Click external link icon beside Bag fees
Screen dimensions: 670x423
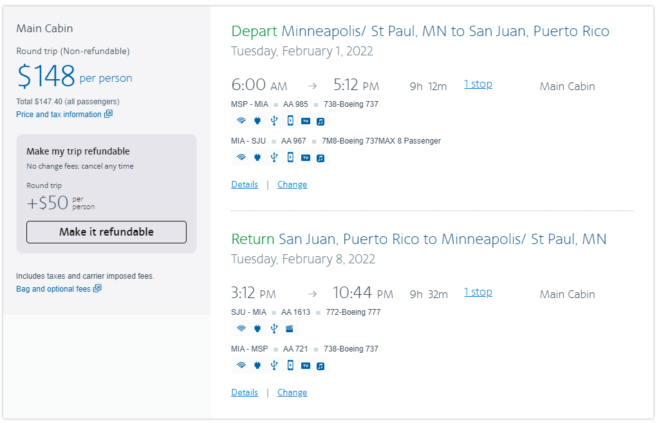pyautogui.click(x=97, y=288)
